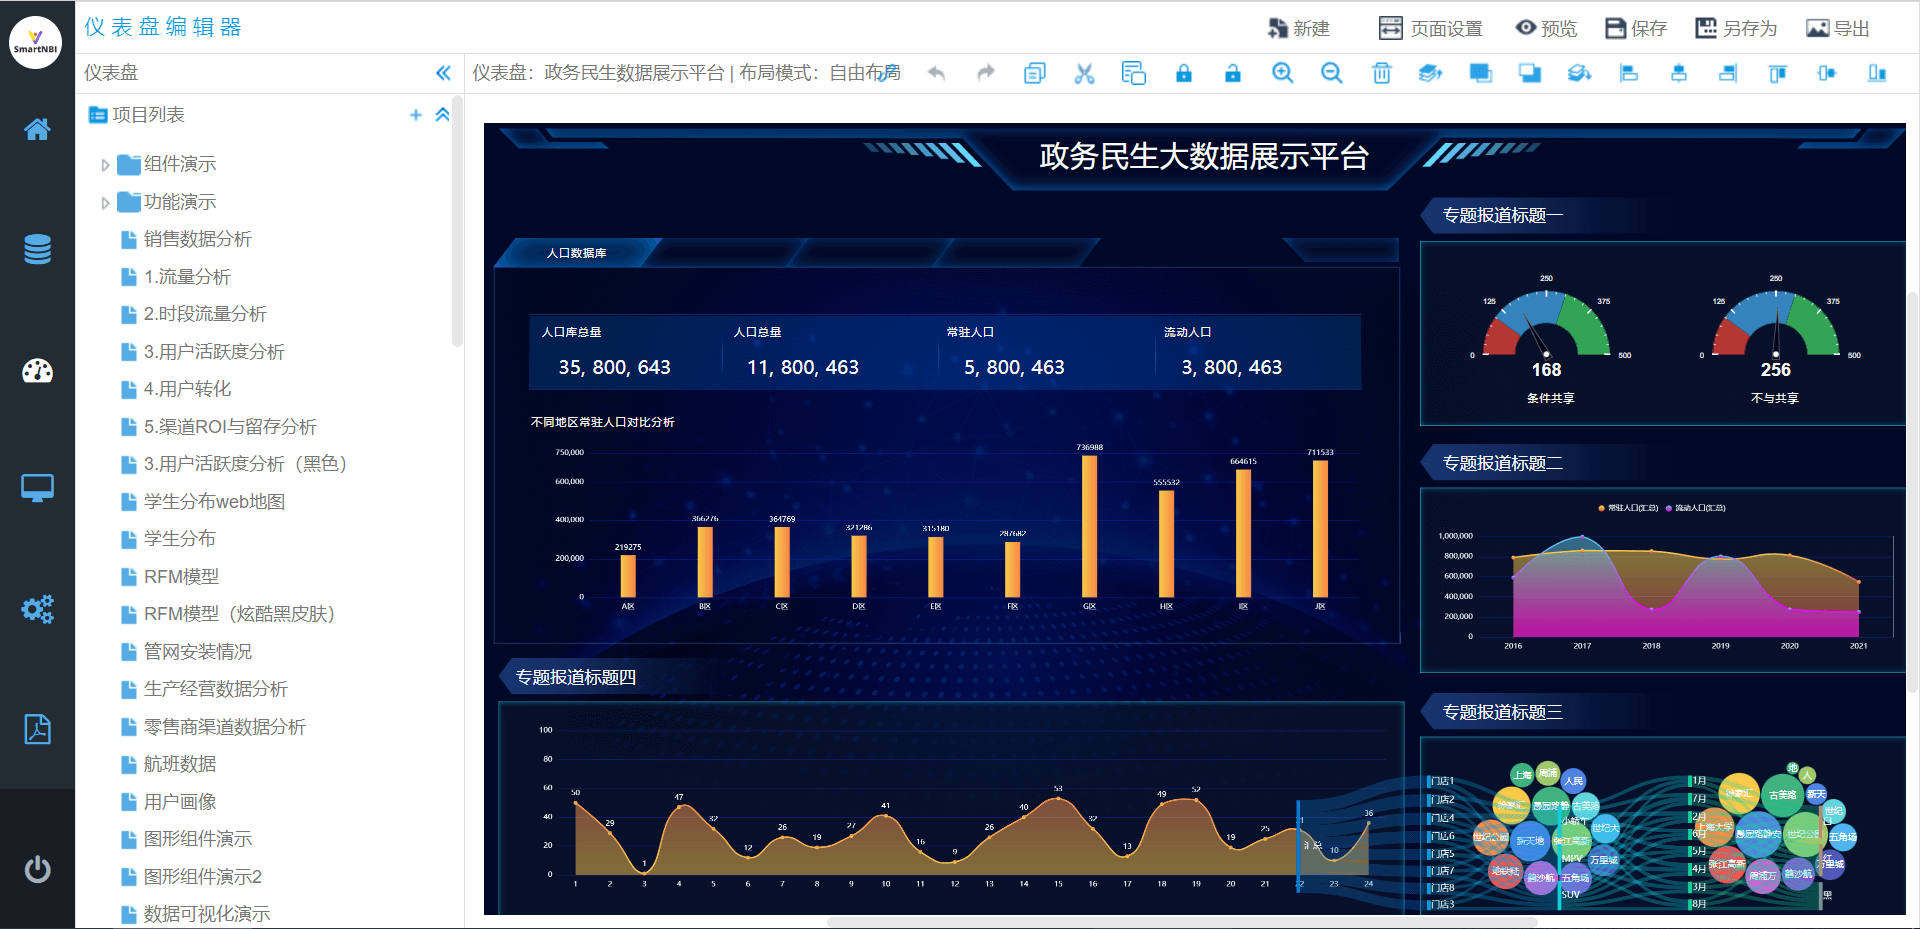Select the 专题报道标题三 header
The width and height of the screenshot is (1920, 929).
(1502, 712)
